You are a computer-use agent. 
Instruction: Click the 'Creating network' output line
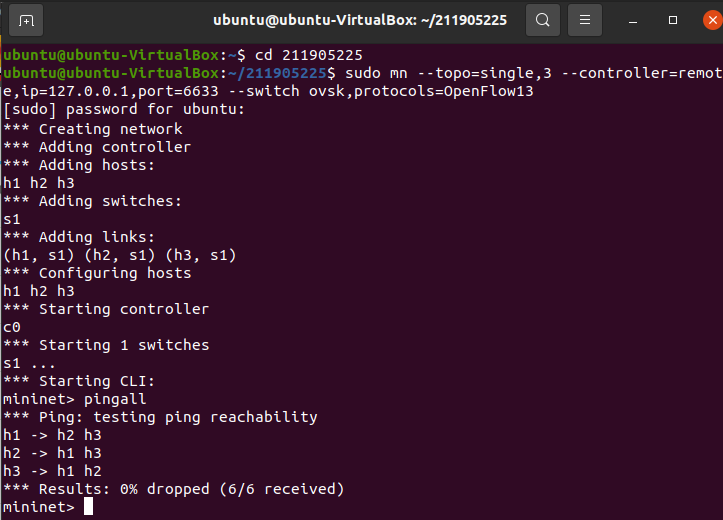(x=93, y=129)
